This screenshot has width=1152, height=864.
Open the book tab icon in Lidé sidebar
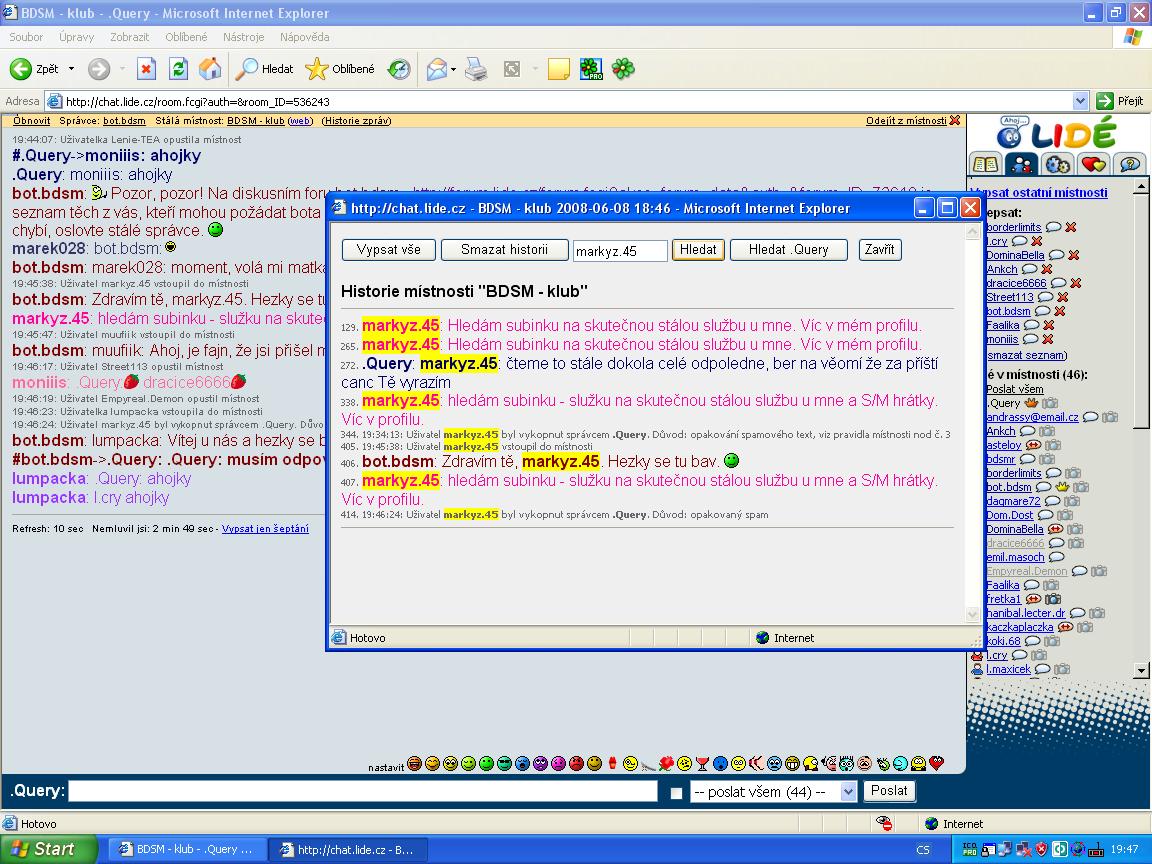point(985,163)
